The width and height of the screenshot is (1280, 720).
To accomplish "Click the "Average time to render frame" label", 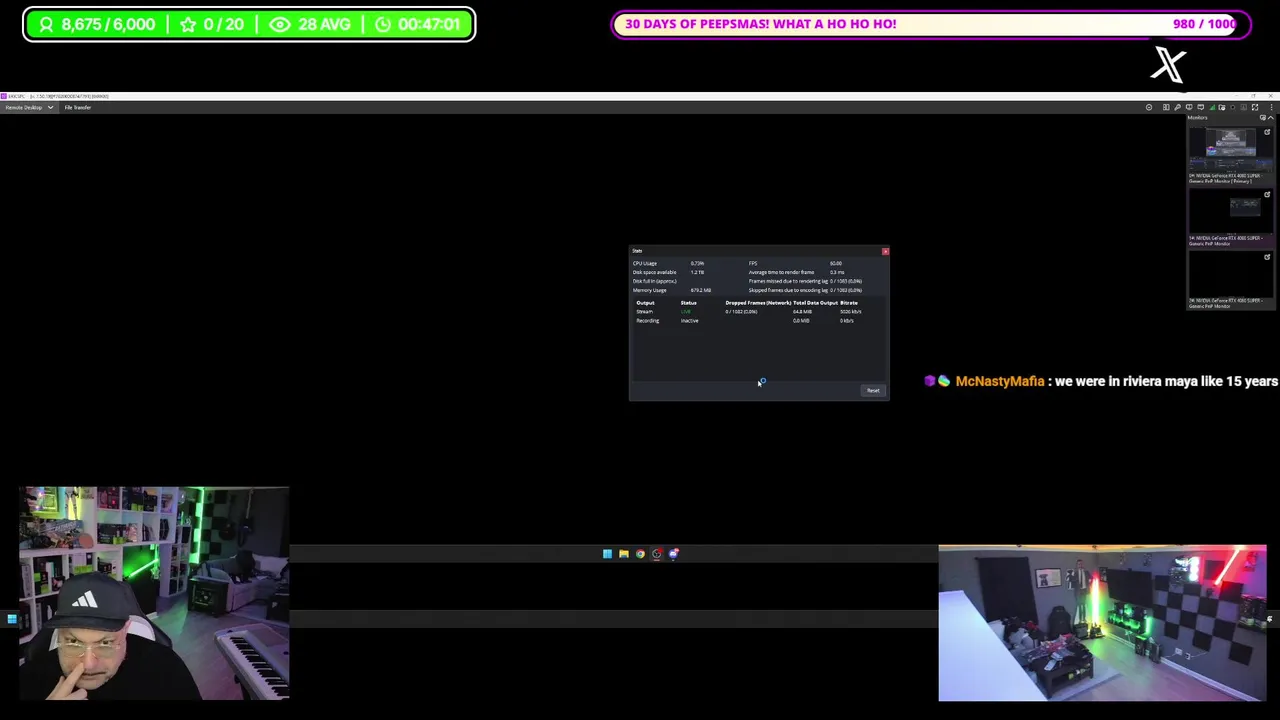I will point(781,272).
